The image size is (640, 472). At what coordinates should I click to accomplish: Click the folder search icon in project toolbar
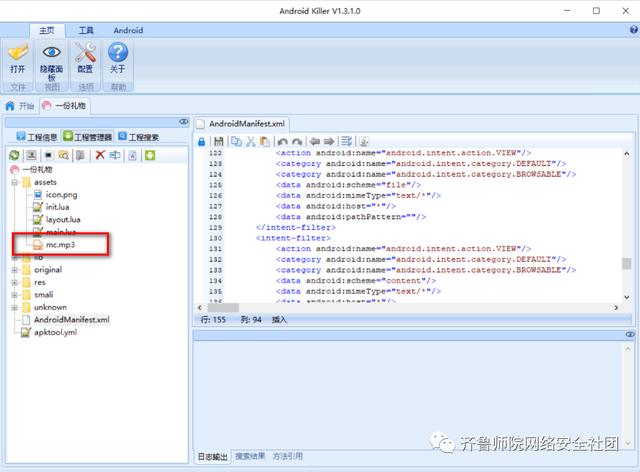point(64,155)
